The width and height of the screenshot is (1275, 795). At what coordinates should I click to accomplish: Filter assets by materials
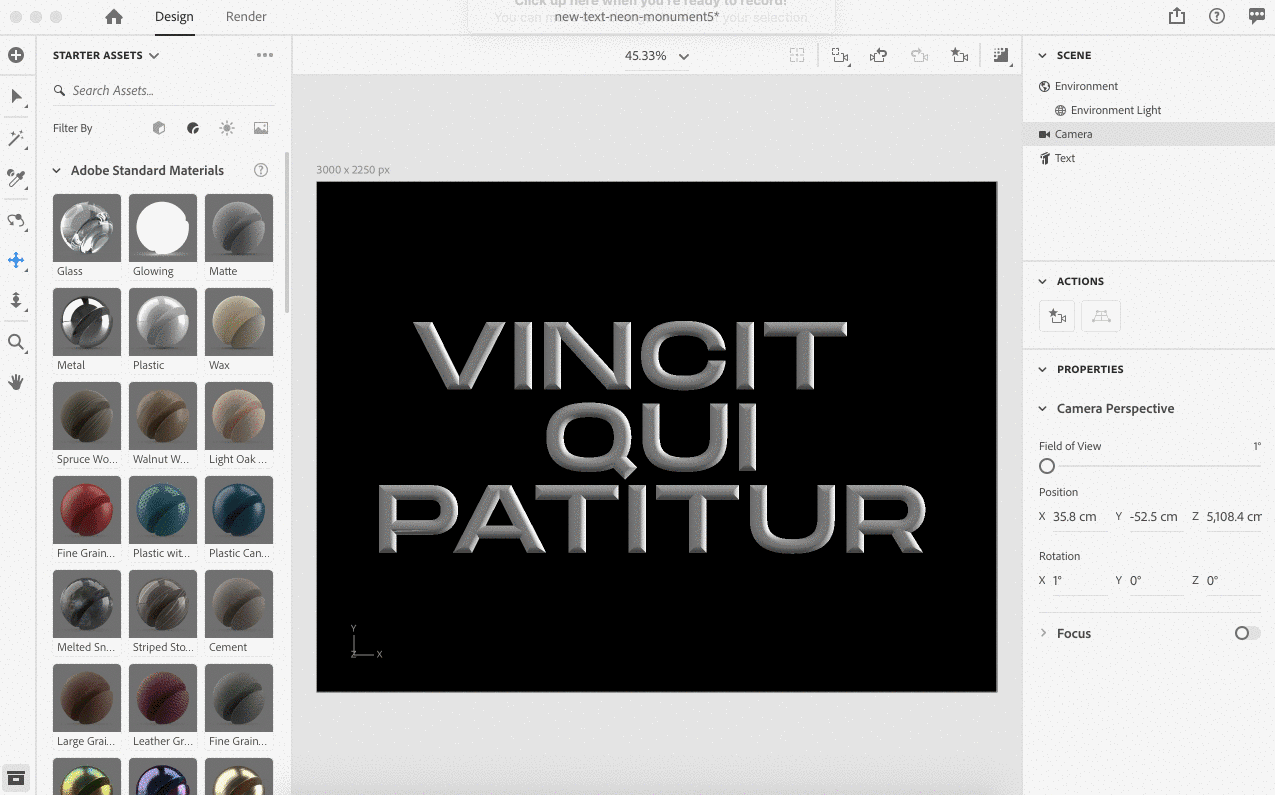193,128
